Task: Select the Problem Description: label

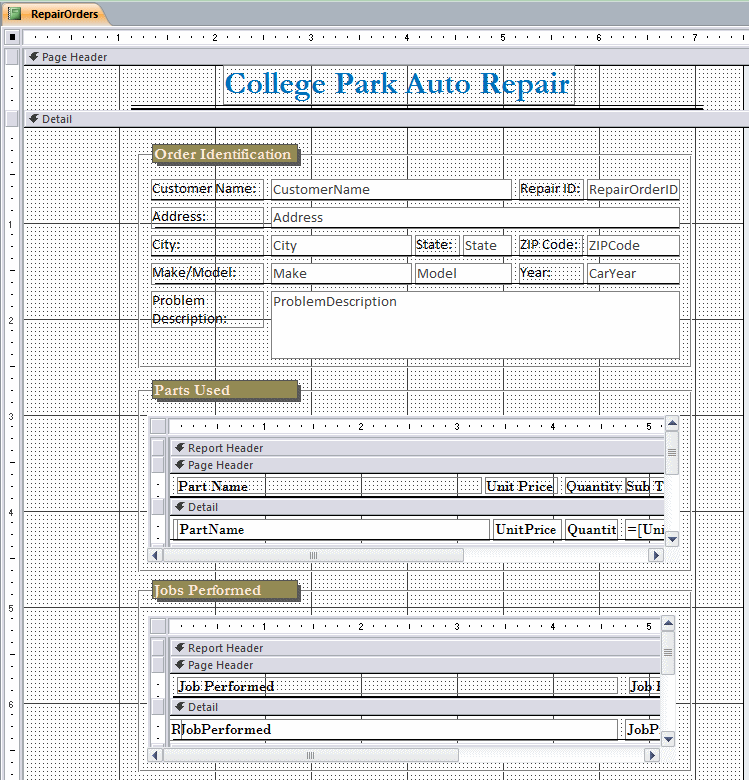Action: coord(207,309)
